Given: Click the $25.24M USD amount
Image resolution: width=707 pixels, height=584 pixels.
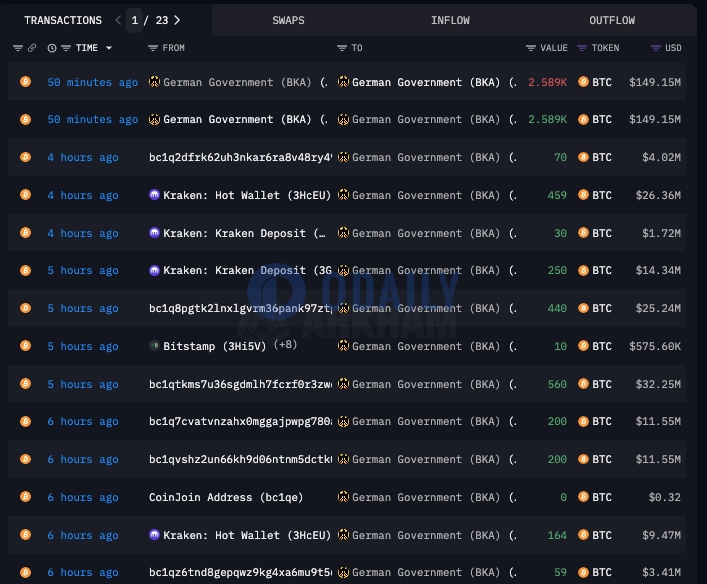Looking at the screenshot, I should point(658,308).
